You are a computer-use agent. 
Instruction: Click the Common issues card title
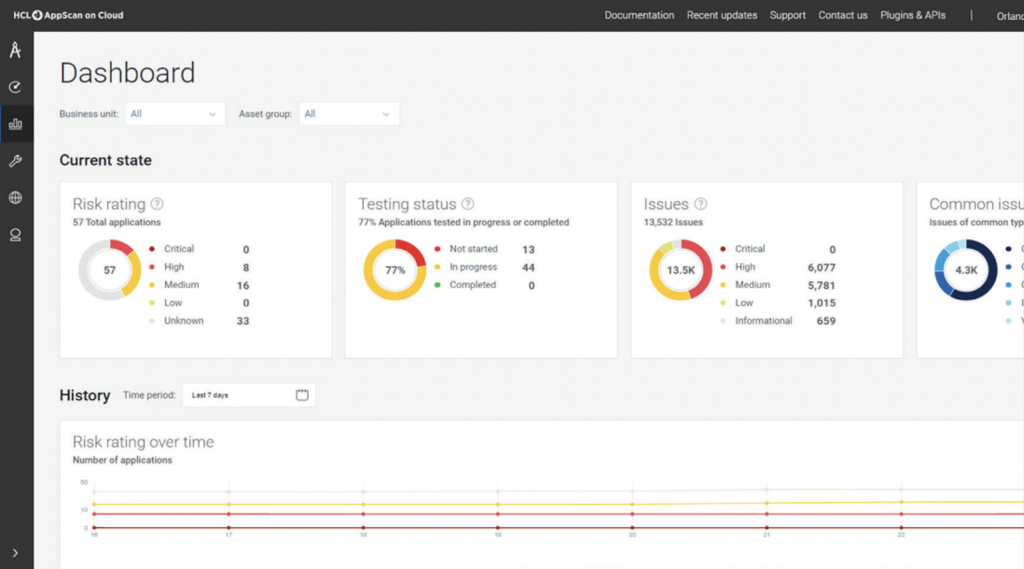(x=976, y=204)
